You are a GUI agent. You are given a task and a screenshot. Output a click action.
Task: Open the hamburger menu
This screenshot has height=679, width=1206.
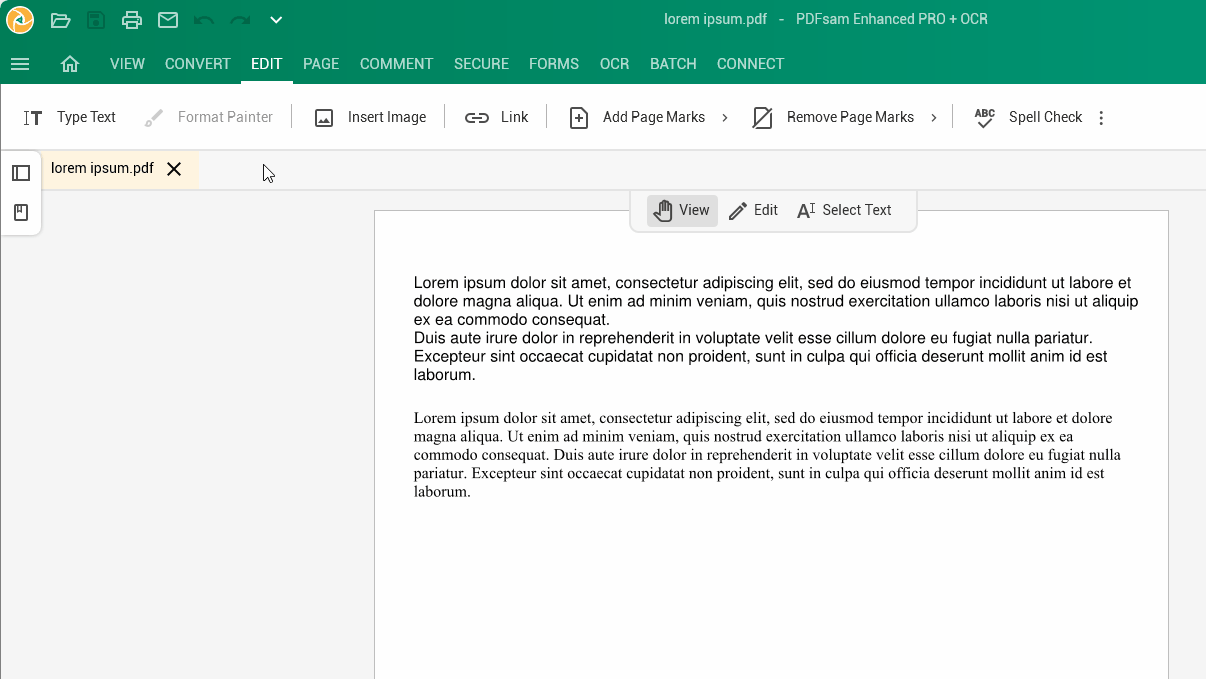point(20,64)
